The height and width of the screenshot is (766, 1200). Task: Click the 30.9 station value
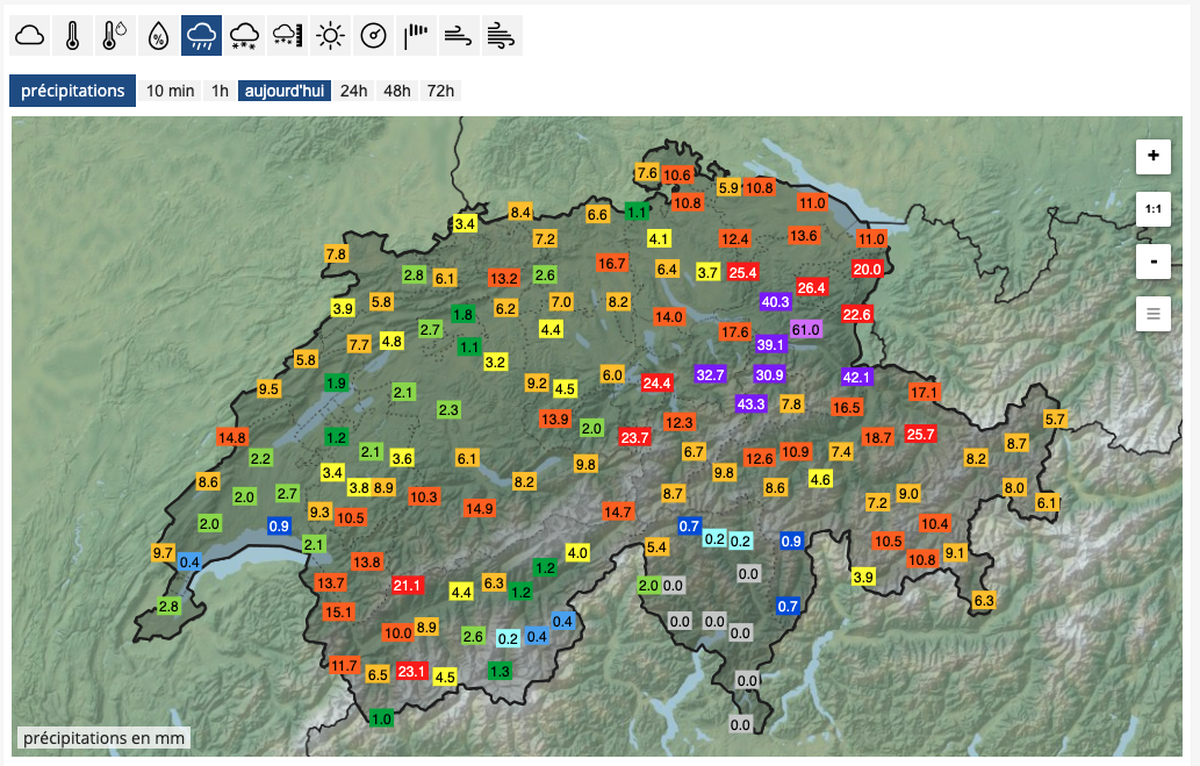(x=770, y=375)
